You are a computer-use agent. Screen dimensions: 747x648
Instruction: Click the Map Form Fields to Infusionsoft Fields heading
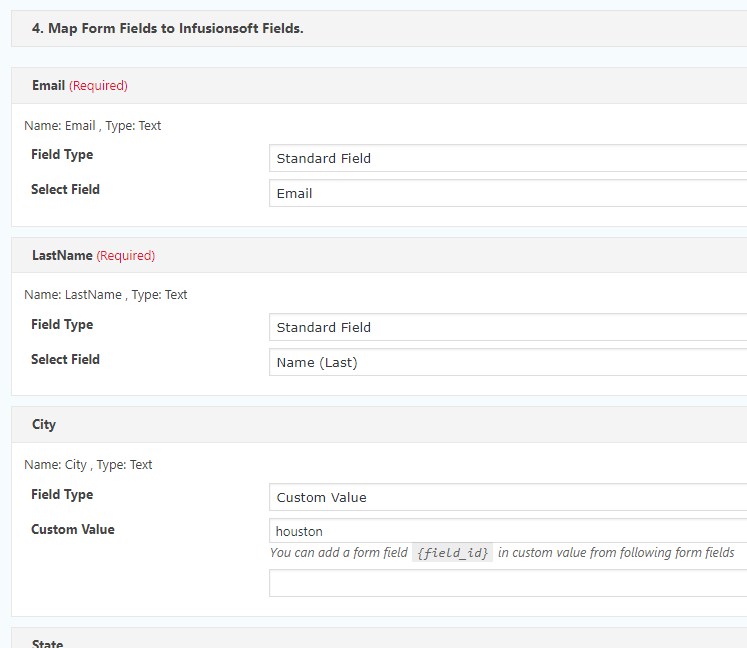167,29
